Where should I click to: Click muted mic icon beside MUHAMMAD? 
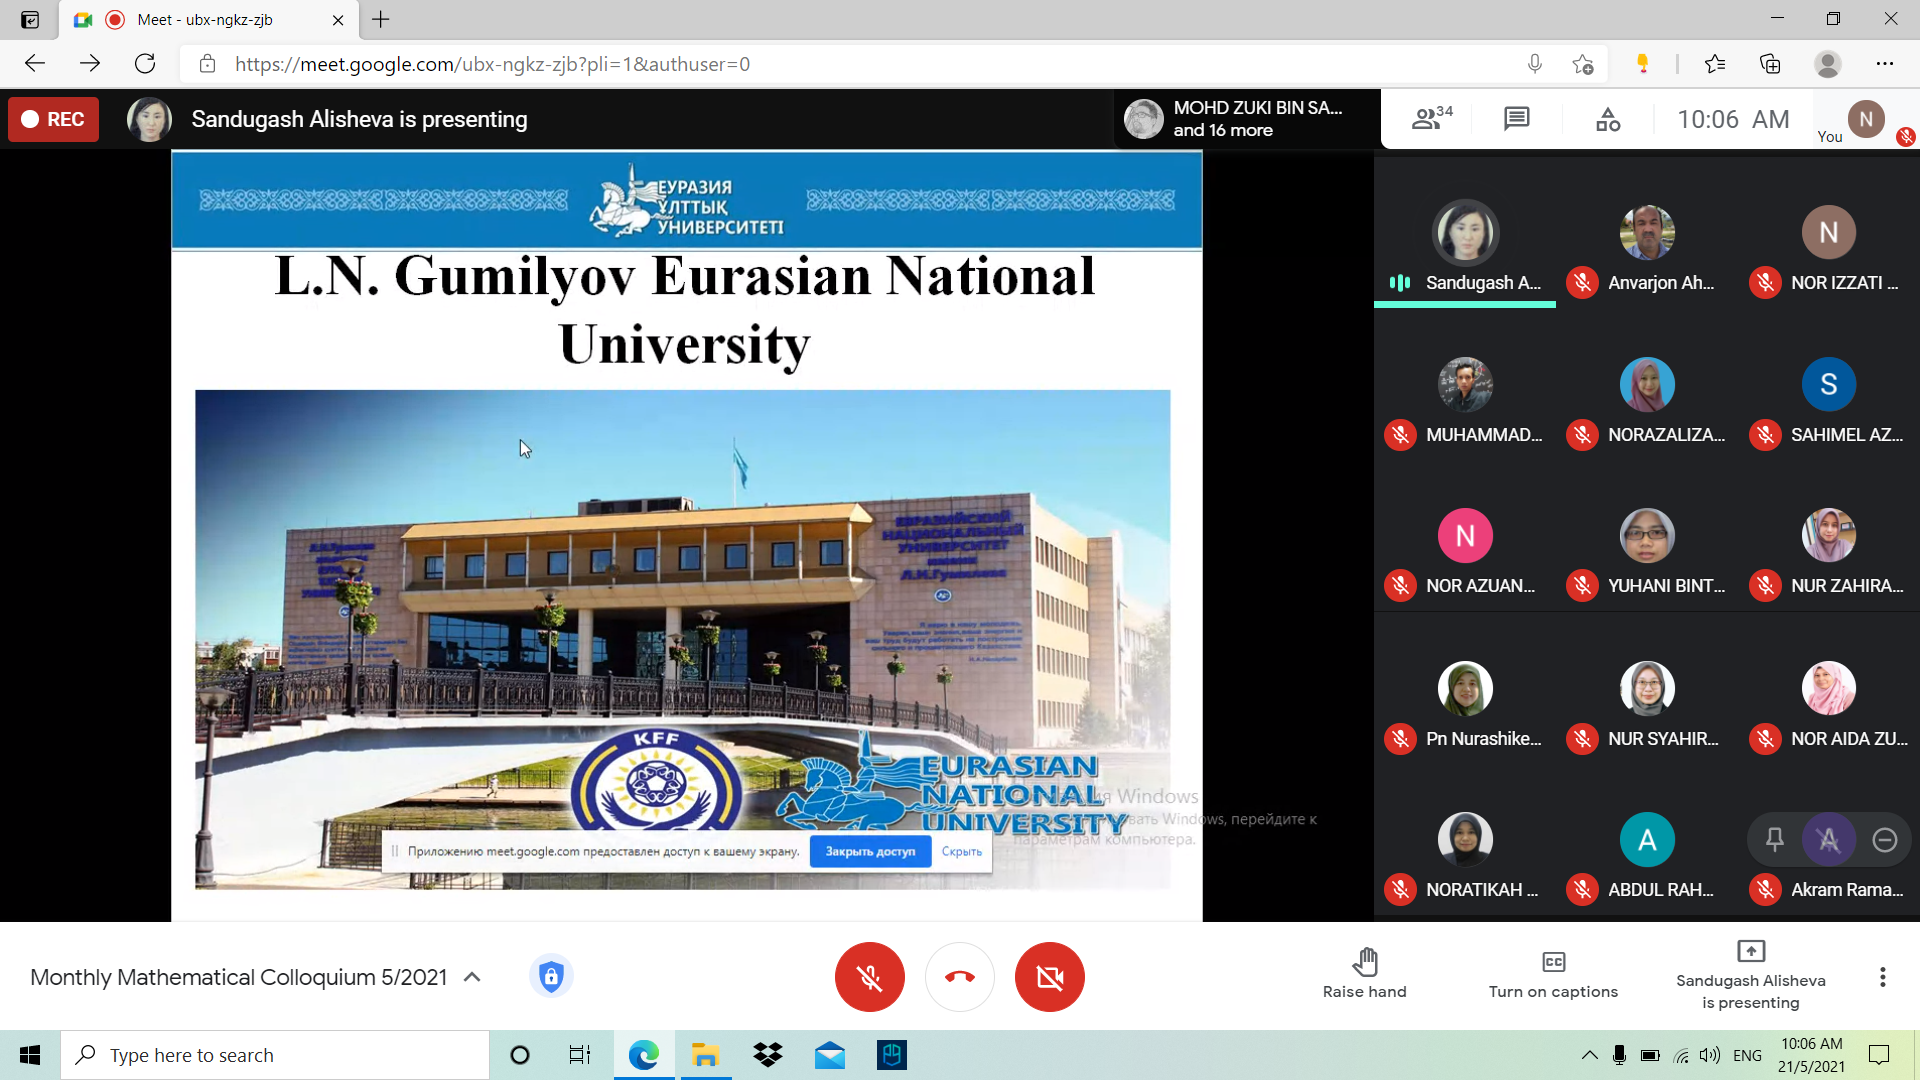(1400, 435)
